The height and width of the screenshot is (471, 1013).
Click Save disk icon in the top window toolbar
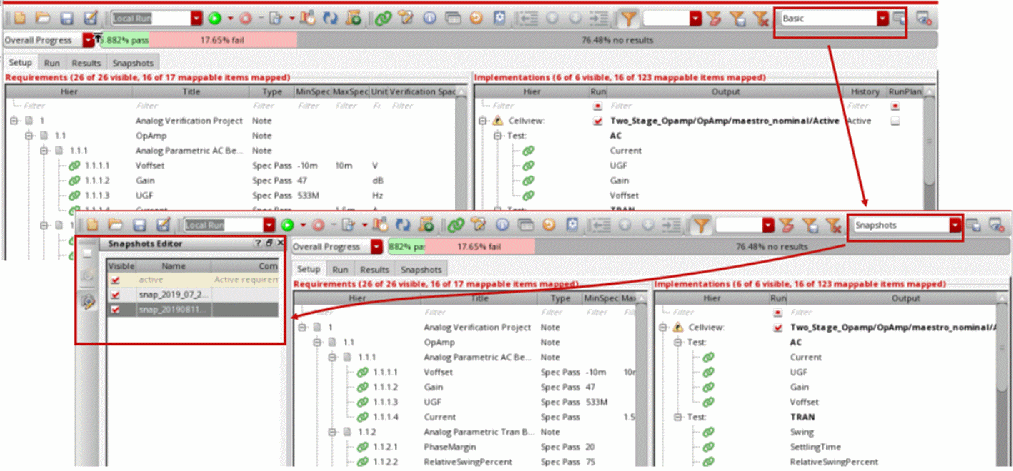(x=67, y=19)
